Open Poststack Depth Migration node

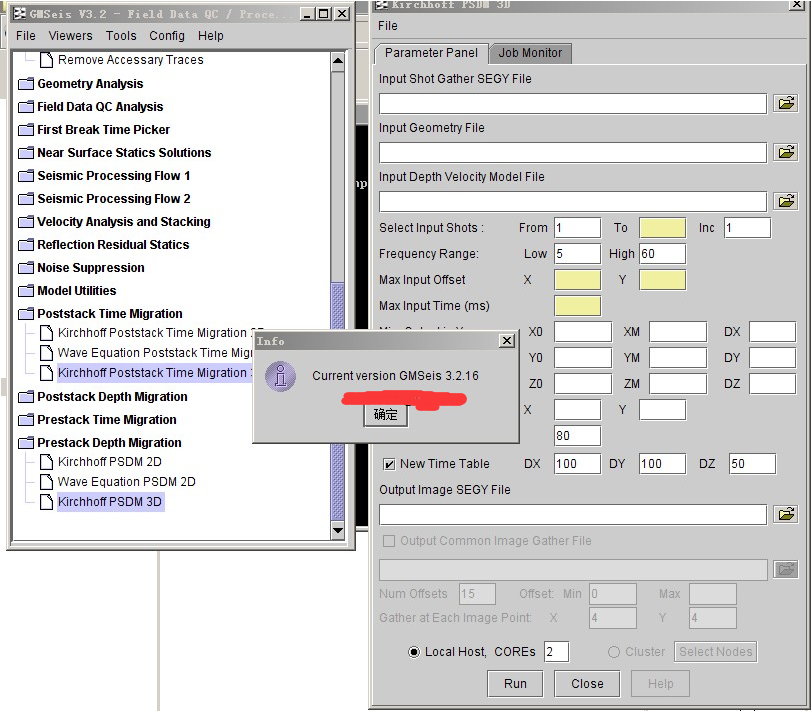(x=112, y=397)
